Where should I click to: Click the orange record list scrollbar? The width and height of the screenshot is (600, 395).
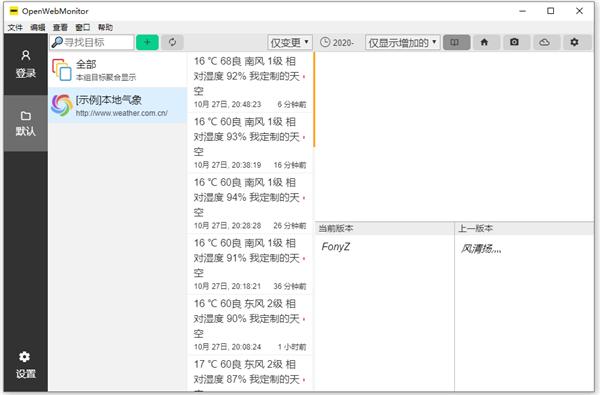pyautogui.click(x=314, y=100)
